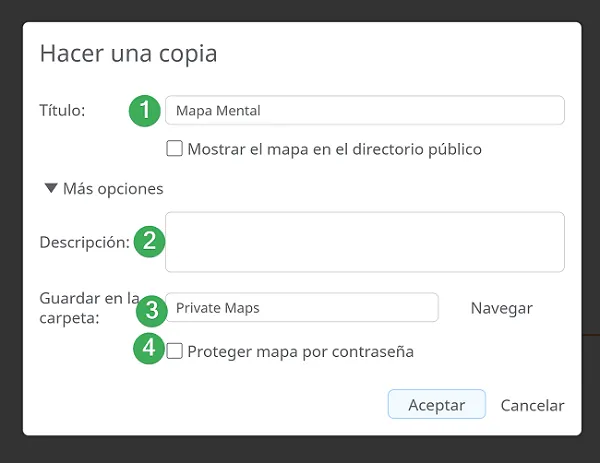Dismiss the dialog with Cancelar
This screenshot has height=463, width=600.
coord(532,405)
